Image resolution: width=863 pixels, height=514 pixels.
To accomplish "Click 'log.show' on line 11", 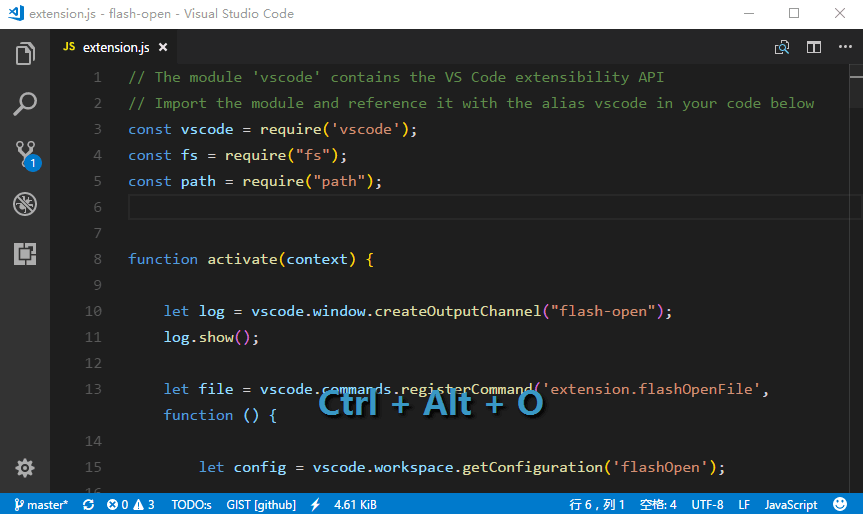I will click(199, 337).
